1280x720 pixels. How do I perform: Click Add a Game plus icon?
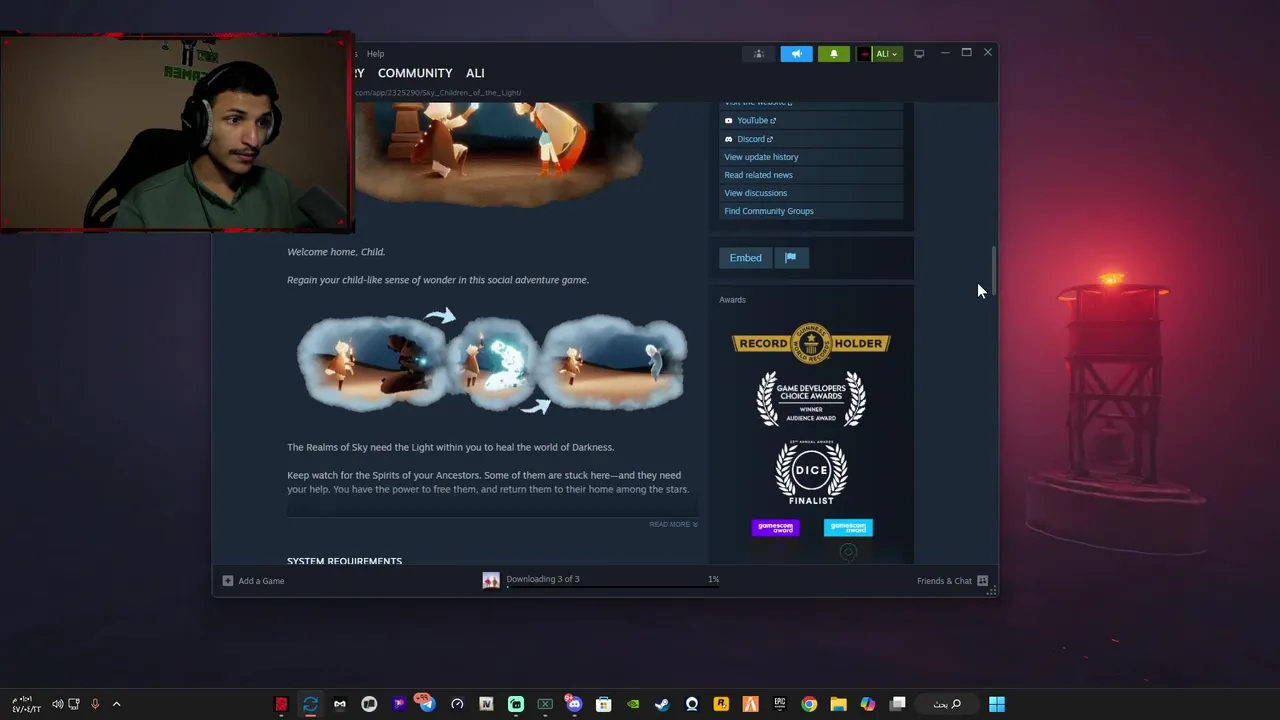[228, 581]
